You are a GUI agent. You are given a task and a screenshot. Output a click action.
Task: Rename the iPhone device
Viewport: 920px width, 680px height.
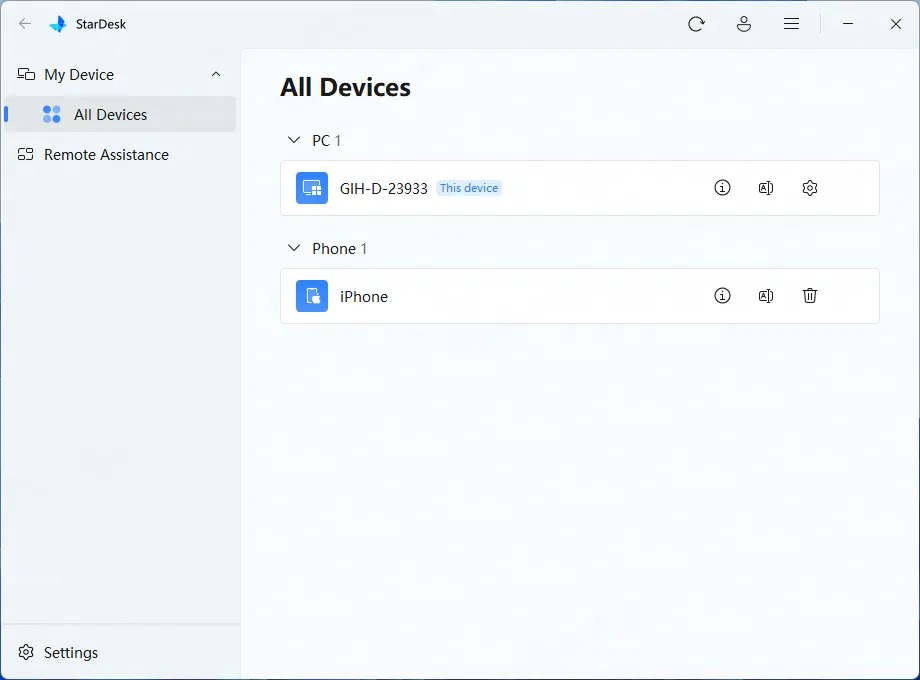tap(766, 296)
